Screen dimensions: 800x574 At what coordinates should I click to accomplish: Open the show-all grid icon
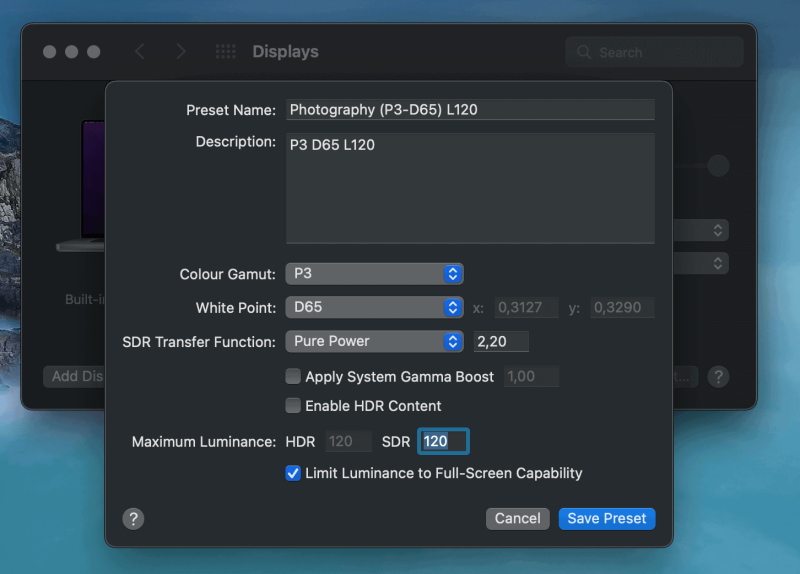(x=225, y=52)
